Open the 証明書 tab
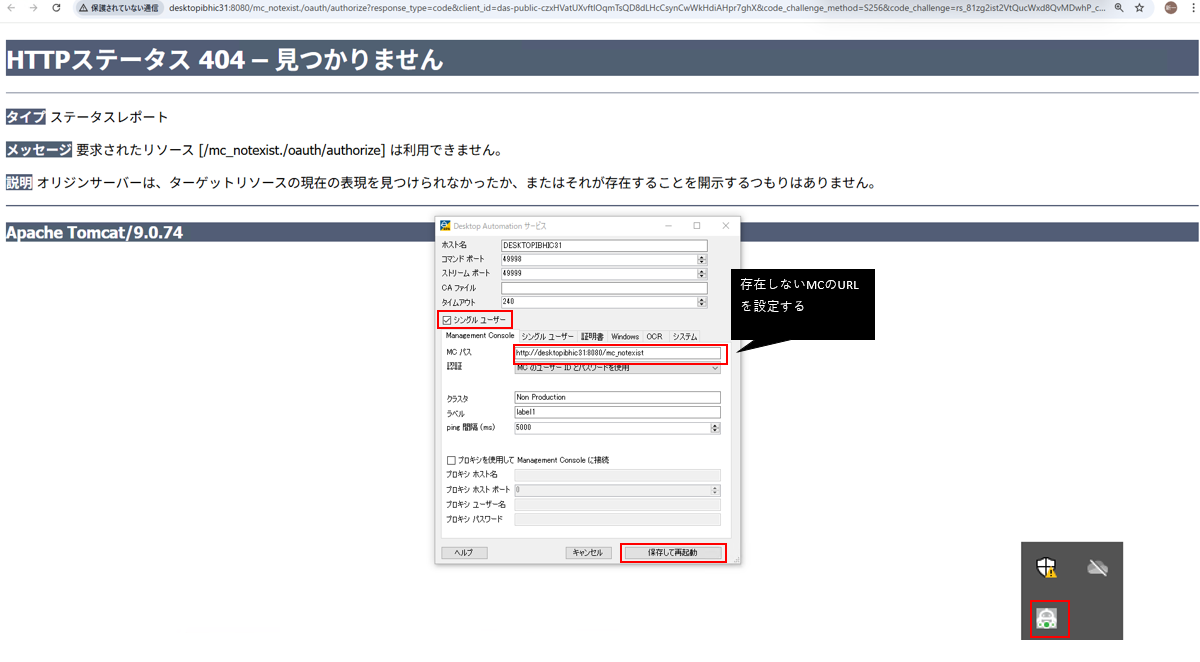The image size is (1200, 662). 593,337
